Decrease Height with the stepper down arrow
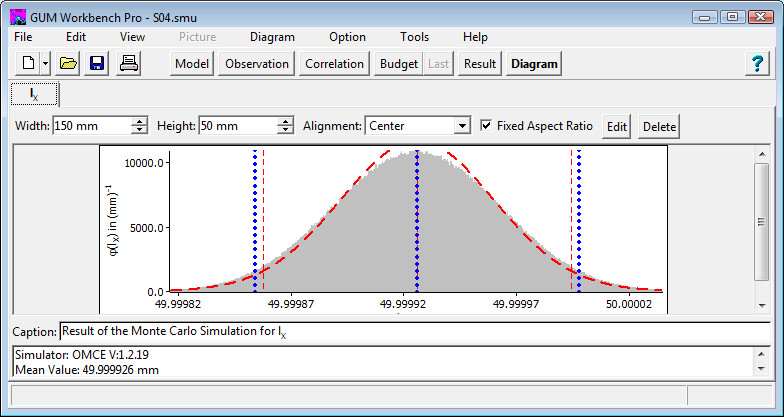Viewport: 784px width, 417px height. coord(286,131)
